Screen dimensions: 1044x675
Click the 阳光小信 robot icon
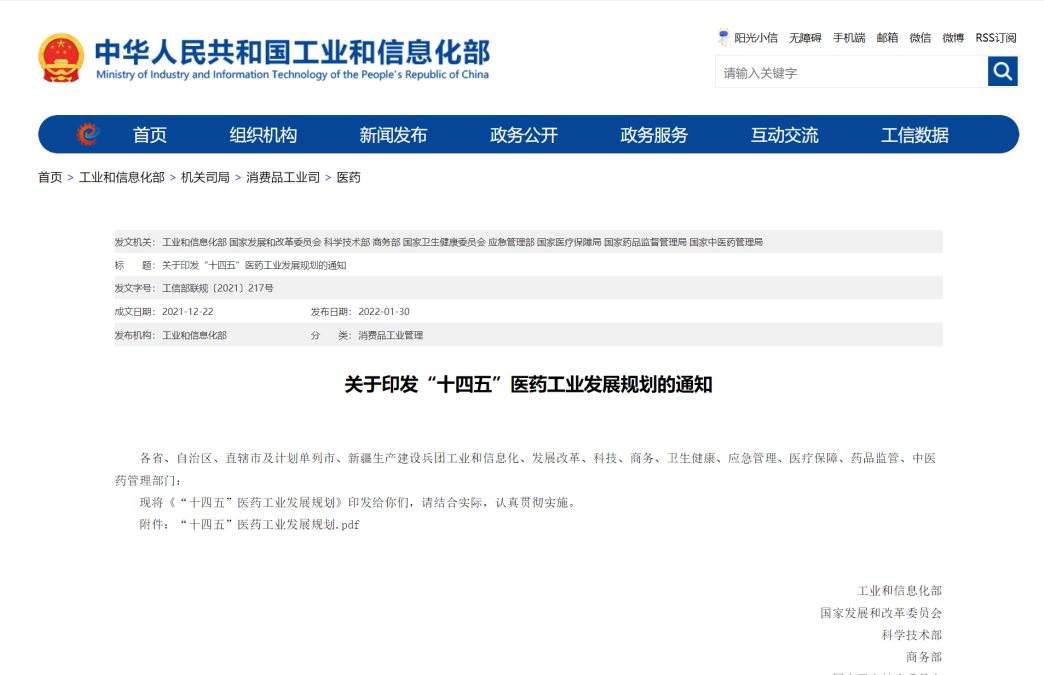723,38
